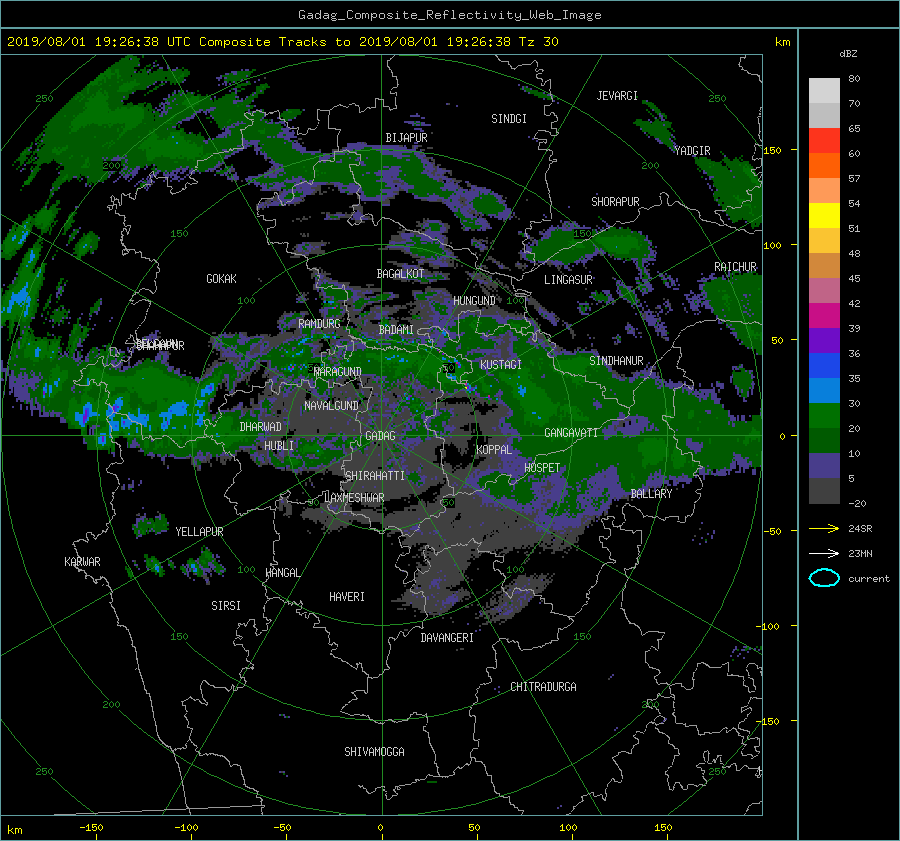Pick the green 20 dBZ color swatch
900x841 pixels.
tap(824, 416)
